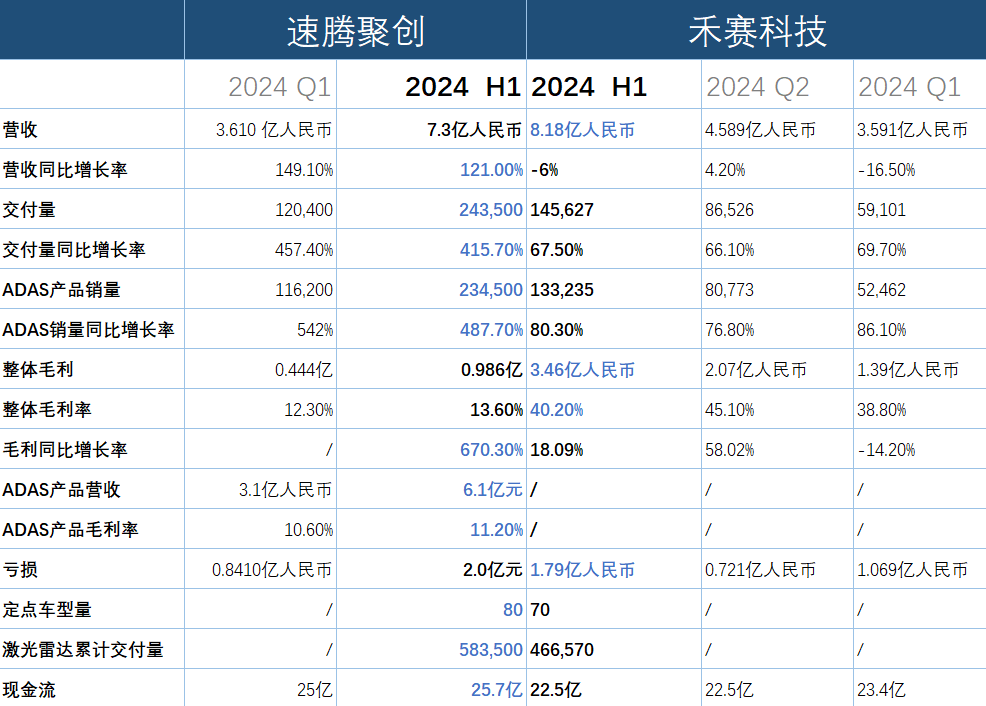
Task: Click the 13.60% margin cell
Action: point(431,409)
